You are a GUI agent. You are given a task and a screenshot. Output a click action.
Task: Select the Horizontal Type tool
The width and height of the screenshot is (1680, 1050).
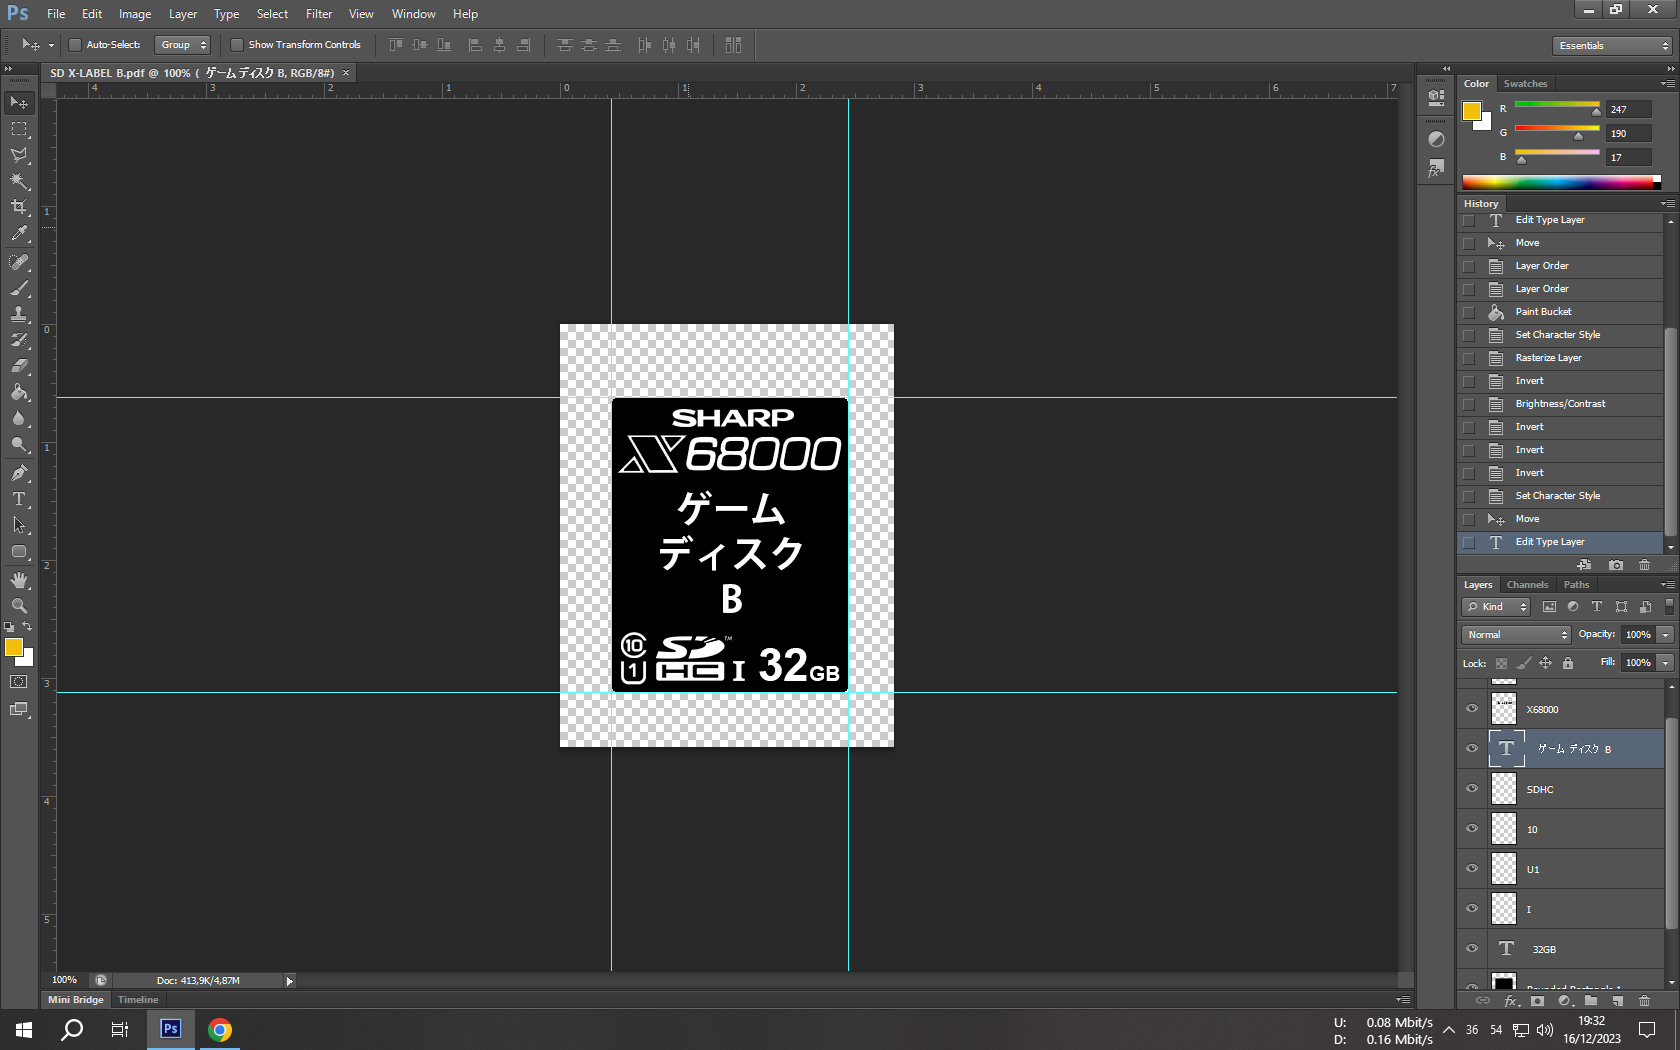[x=19, y=499]
